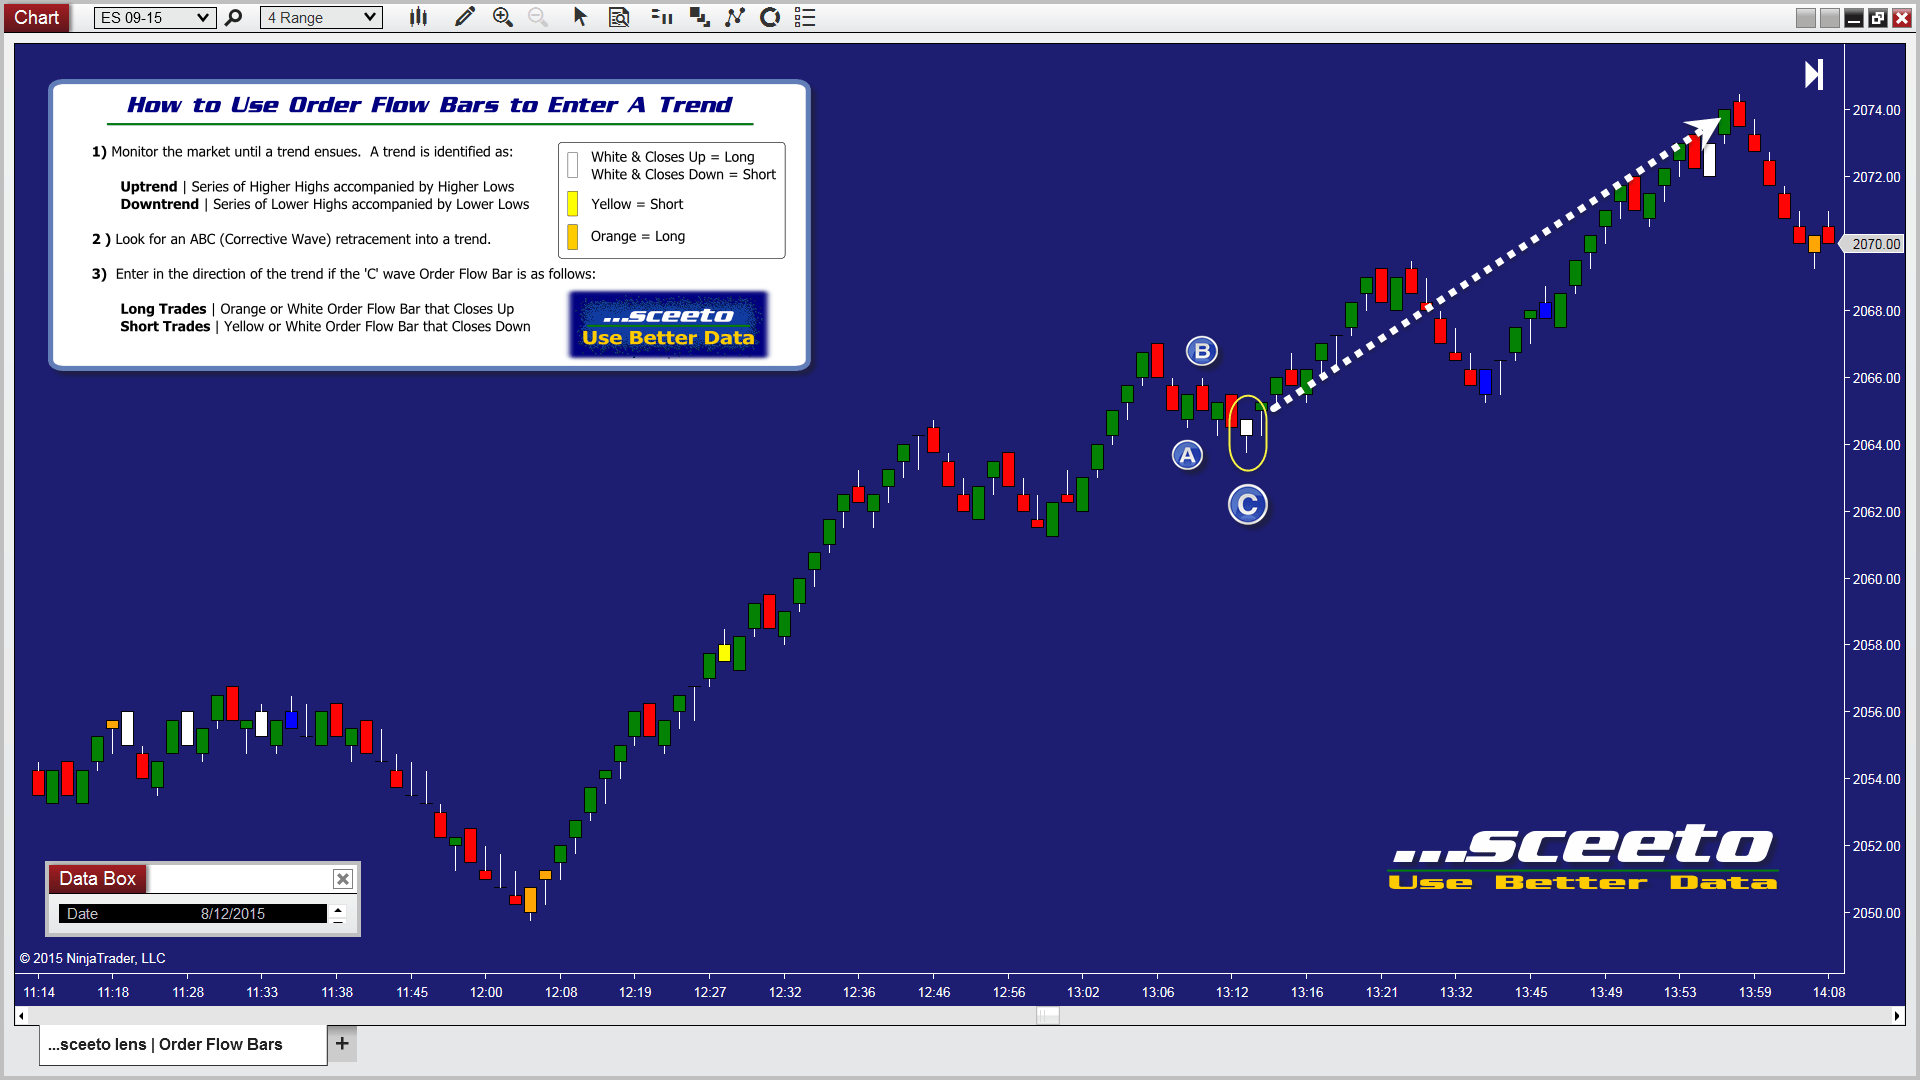Open the Drawing Tools pencil icon
This screenshot has width=1920, height=1080.
[464, 17]
